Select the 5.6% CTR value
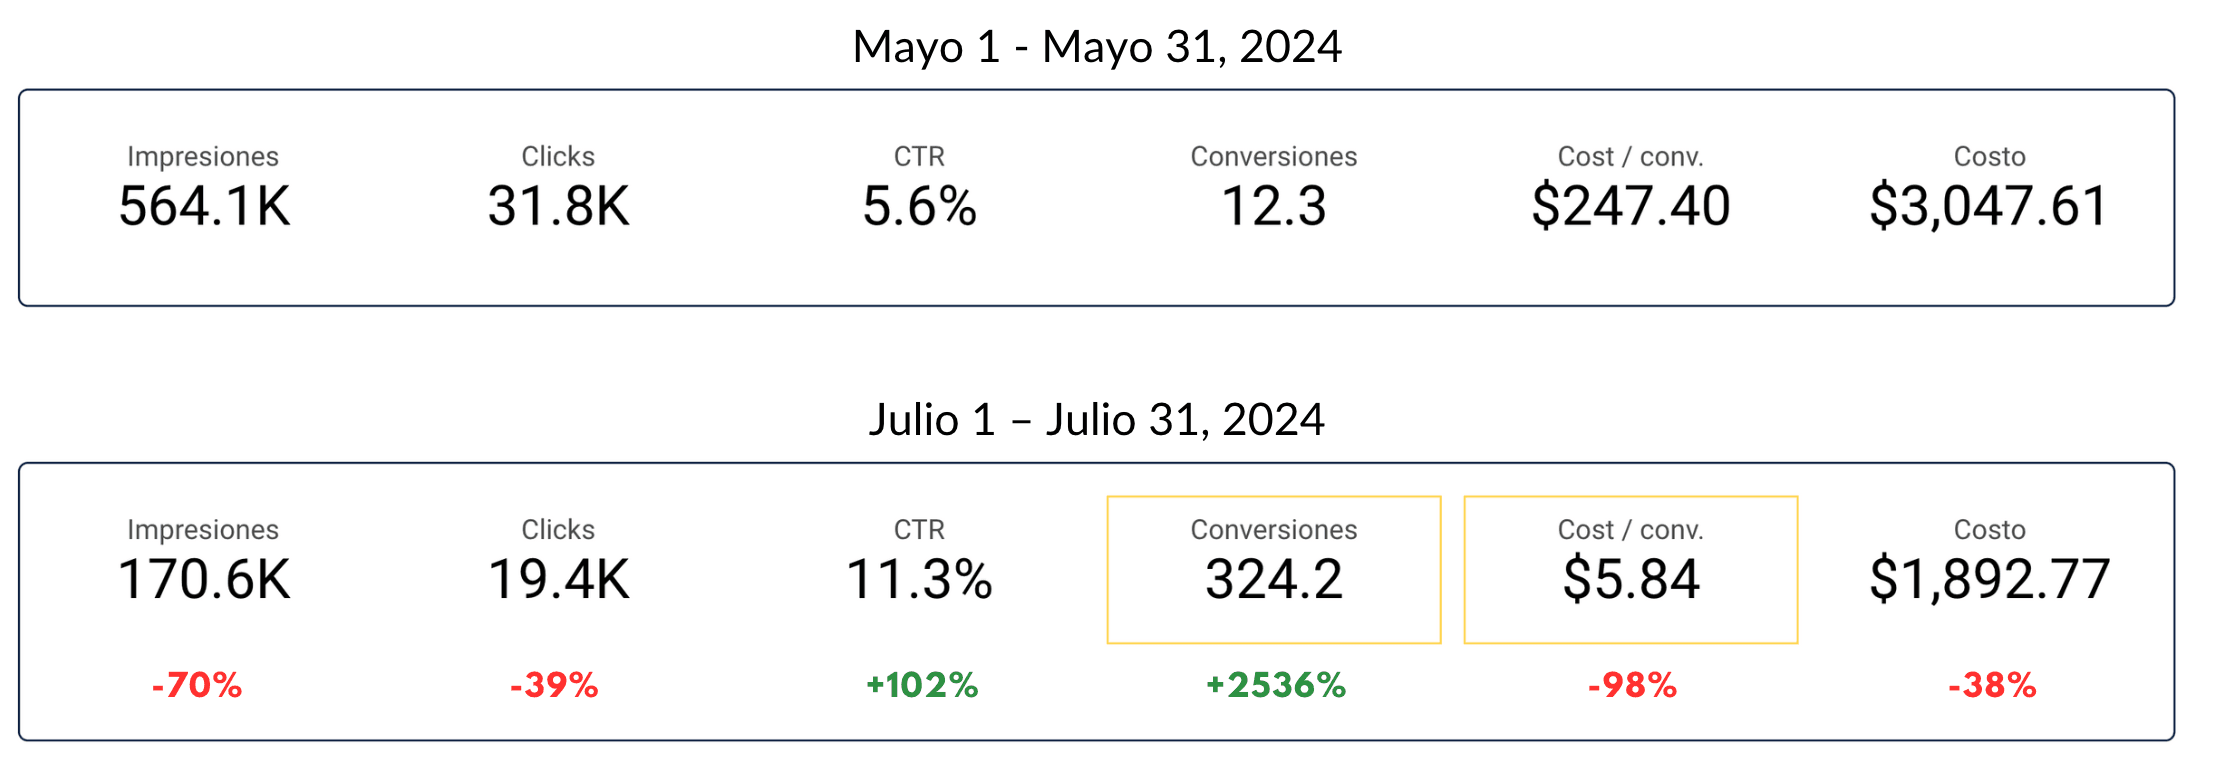 coord(919,207)
